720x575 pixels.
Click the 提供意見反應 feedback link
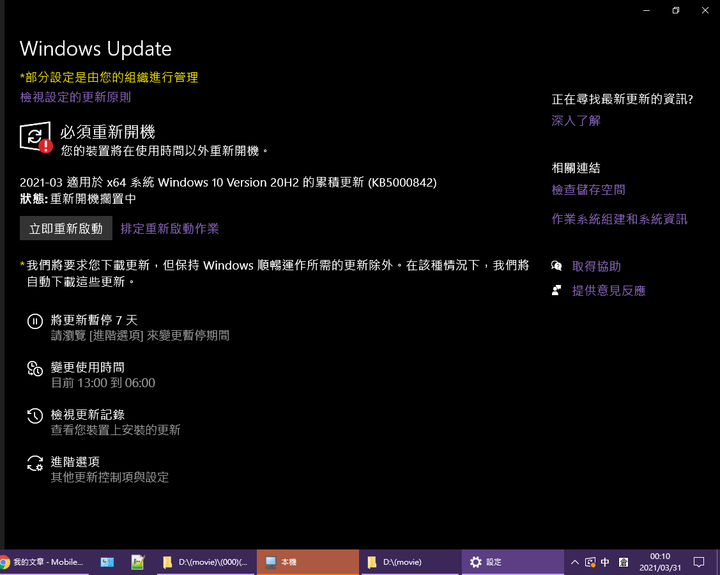pos(608,291)
